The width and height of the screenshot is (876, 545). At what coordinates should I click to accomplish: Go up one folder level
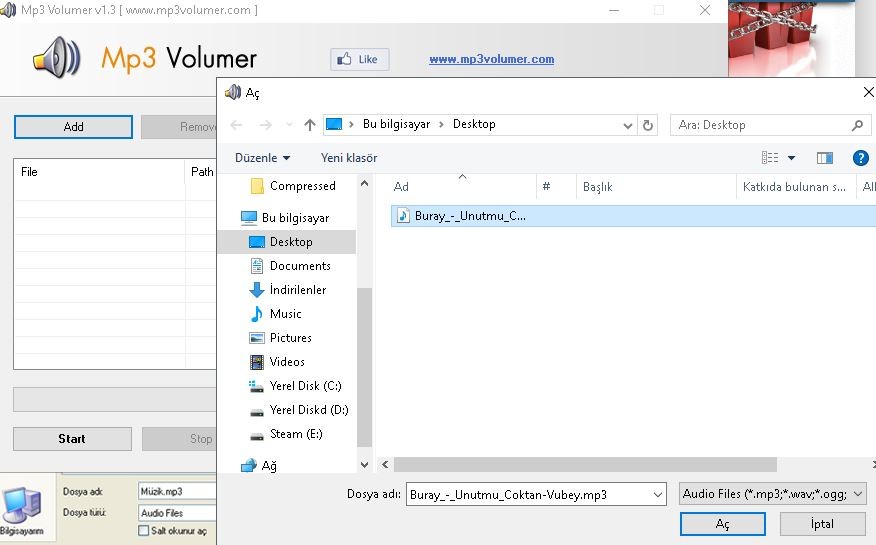(x=310, y=125)
